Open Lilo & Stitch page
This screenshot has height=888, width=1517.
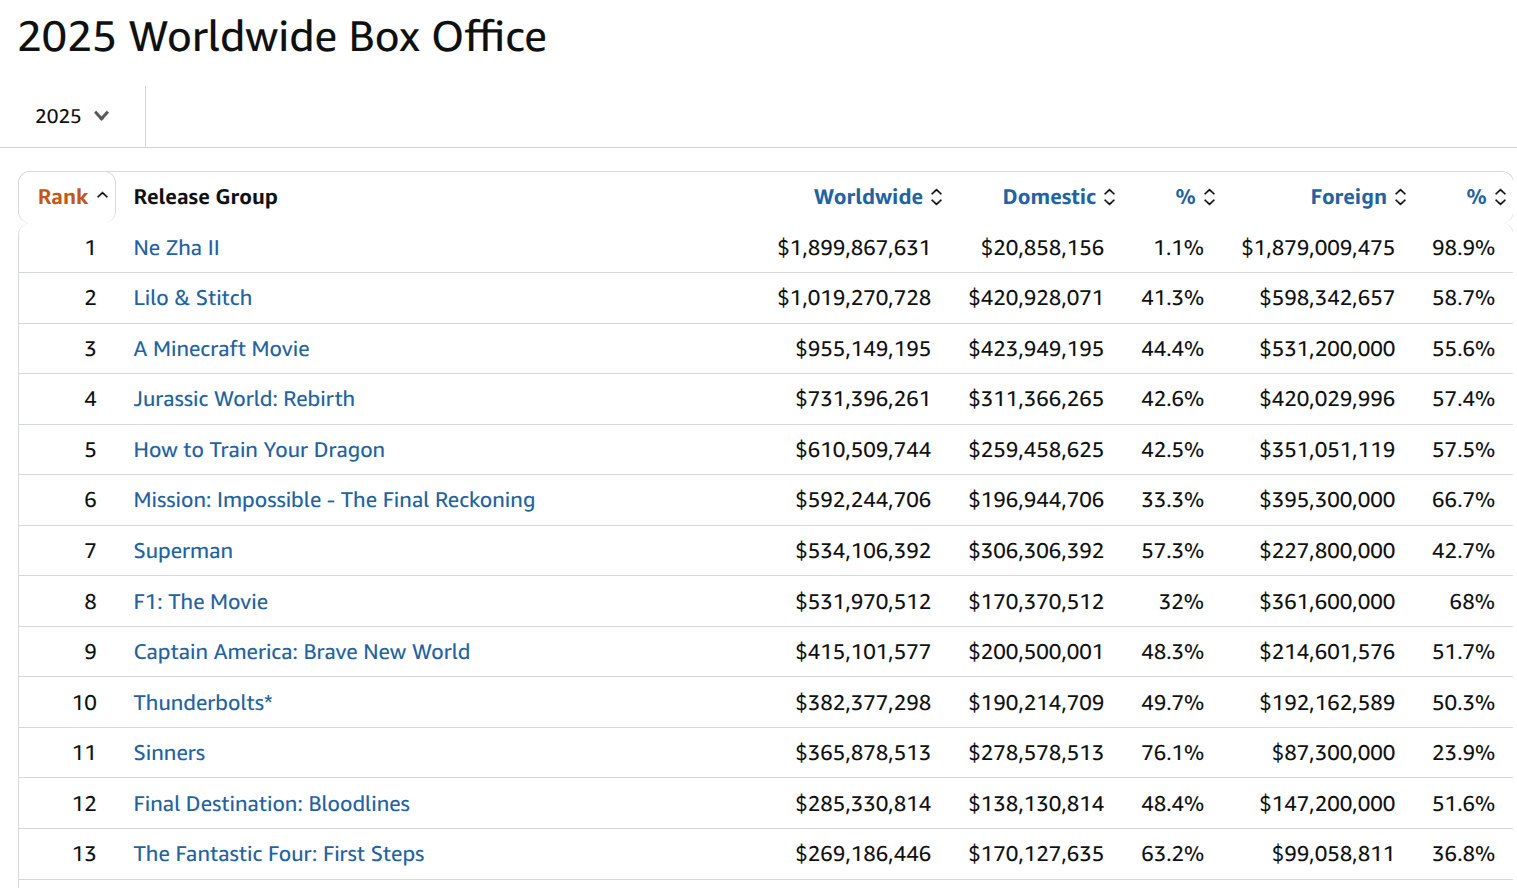(193, 298)
